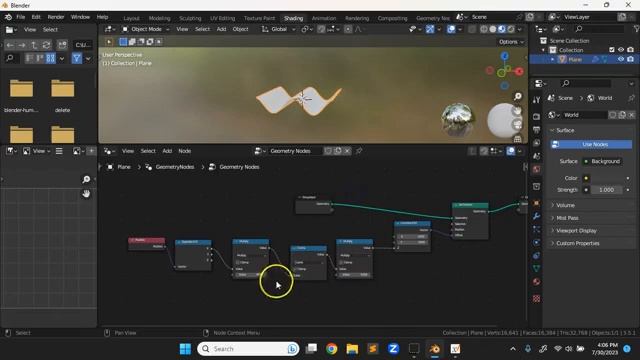Click the Use Nodes button
640x360 pixels.
tap(591, 144)
